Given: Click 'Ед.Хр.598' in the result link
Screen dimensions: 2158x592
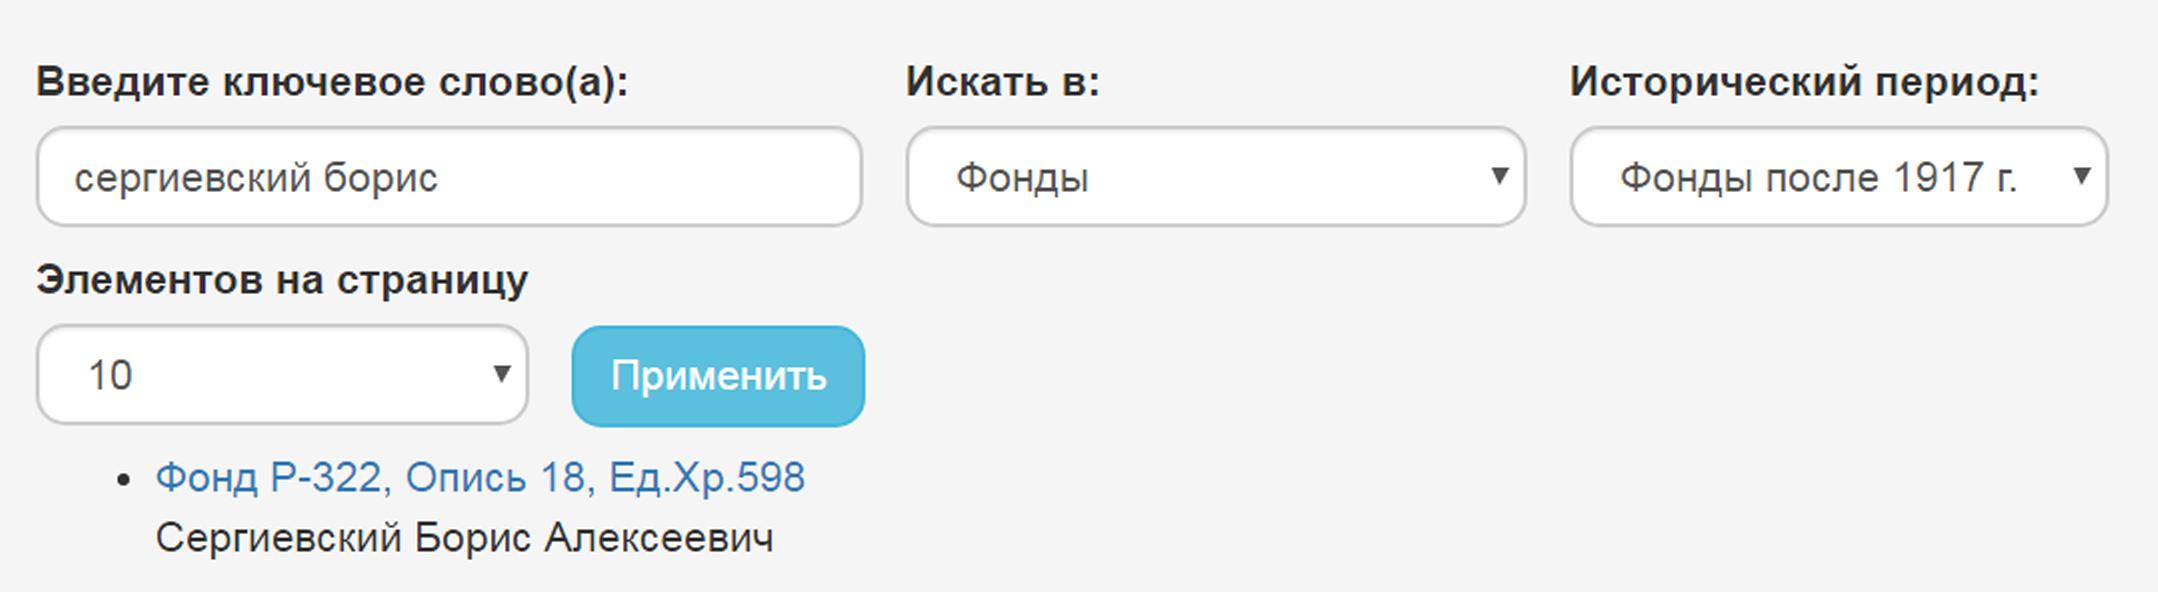Looking at the screenshot, I should (x=707, y=478).
